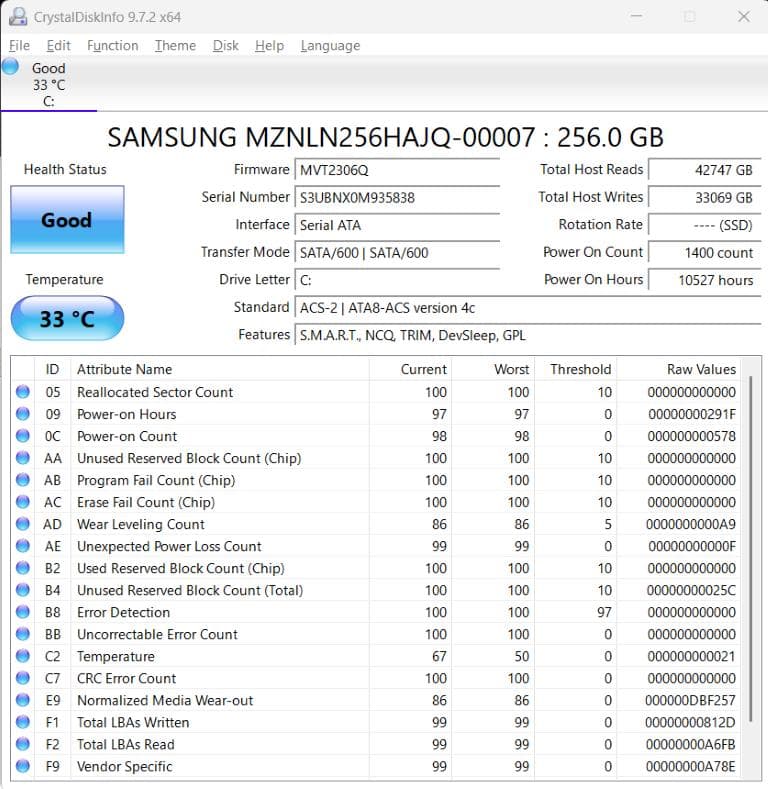Click raw value 000000DBF257 of Media Wear-out
The width and height of the screenshot is (768, 789).
tap(690, 700)
